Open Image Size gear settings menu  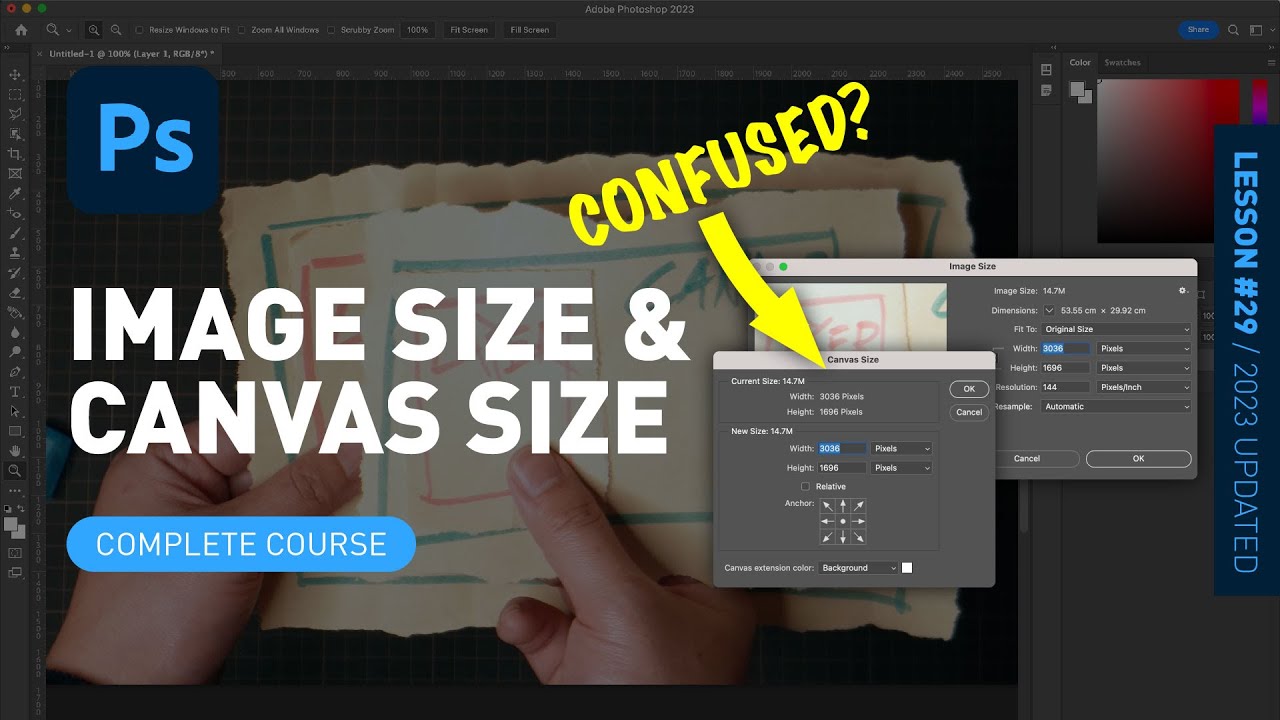click(x=1183, y=291)
